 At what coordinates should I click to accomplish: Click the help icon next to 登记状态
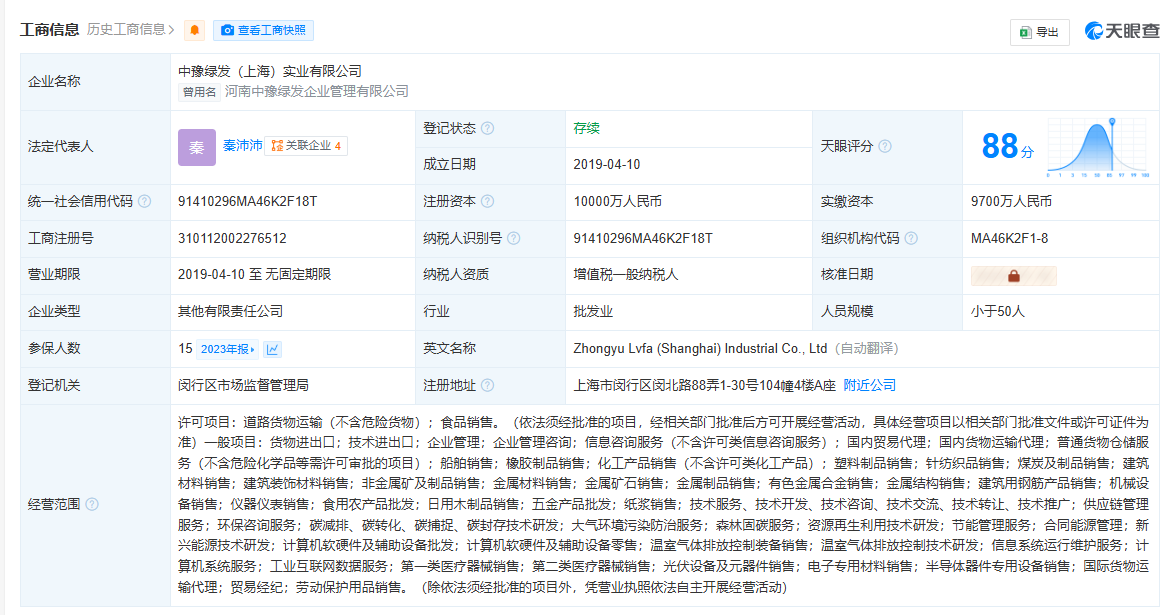pyautogui.click(x=487, y=129)
